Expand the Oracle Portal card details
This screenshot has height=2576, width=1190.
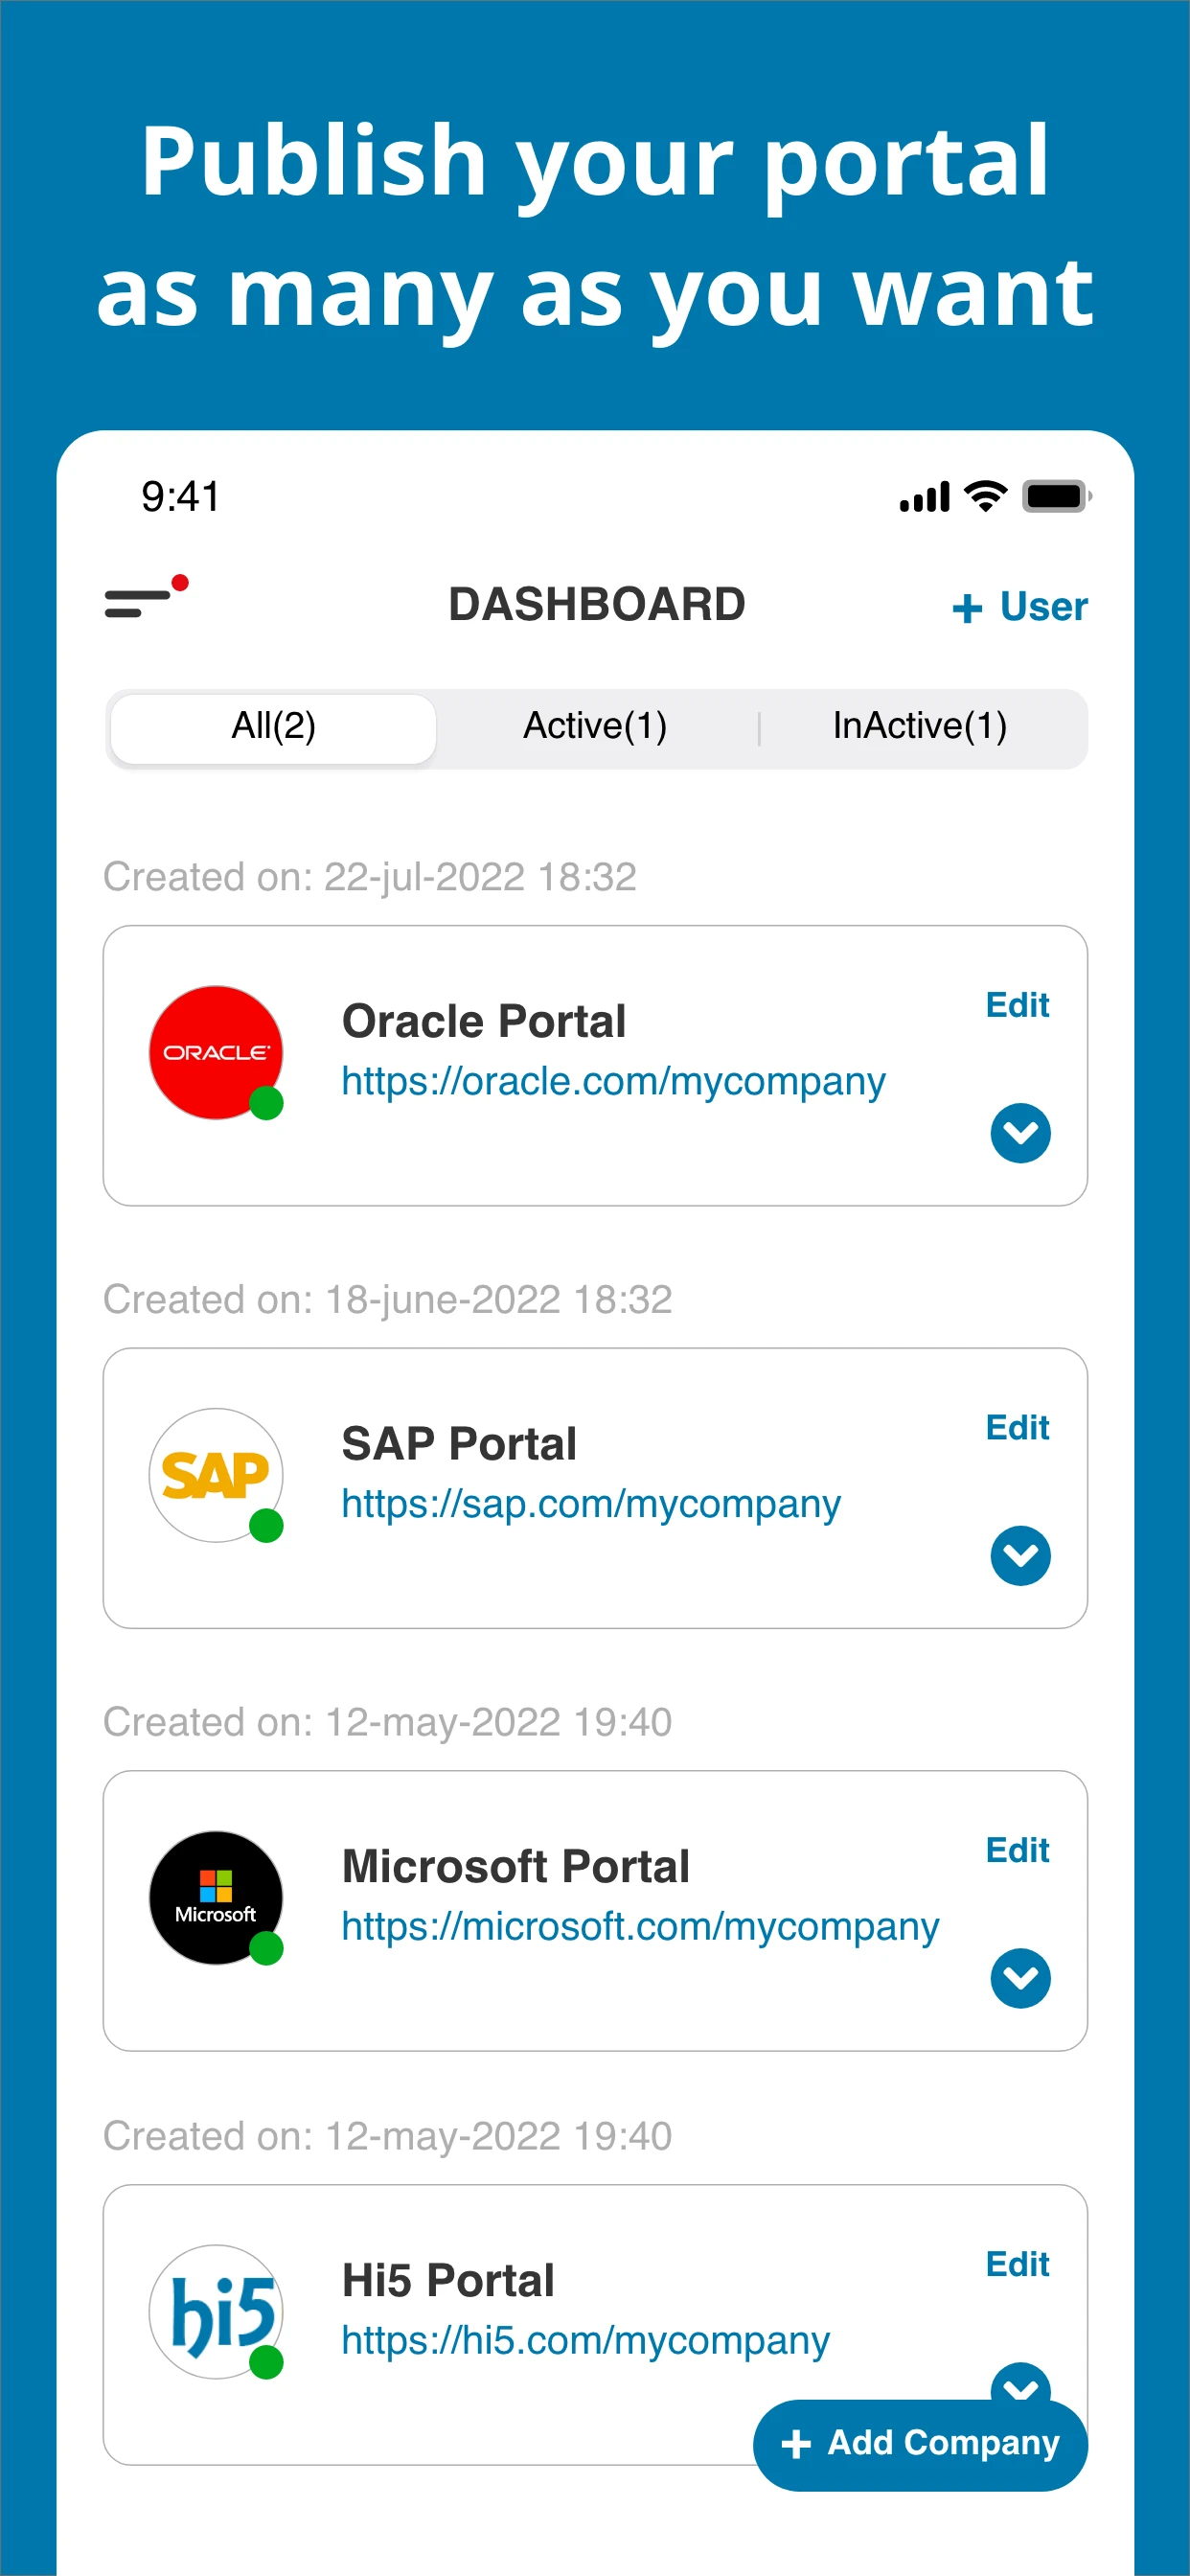[x=1019, y=1133]
